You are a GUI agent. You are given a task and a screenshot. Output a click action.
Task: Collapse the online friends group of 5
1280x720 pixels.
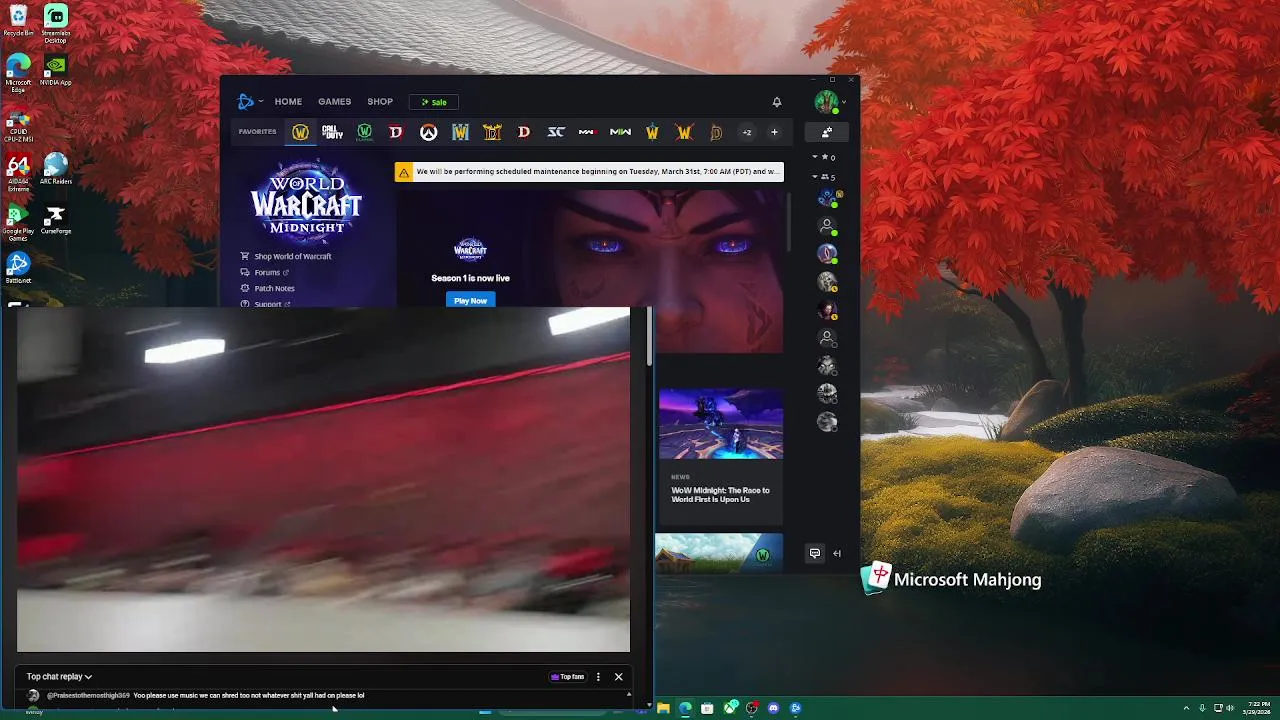point(823,177)
